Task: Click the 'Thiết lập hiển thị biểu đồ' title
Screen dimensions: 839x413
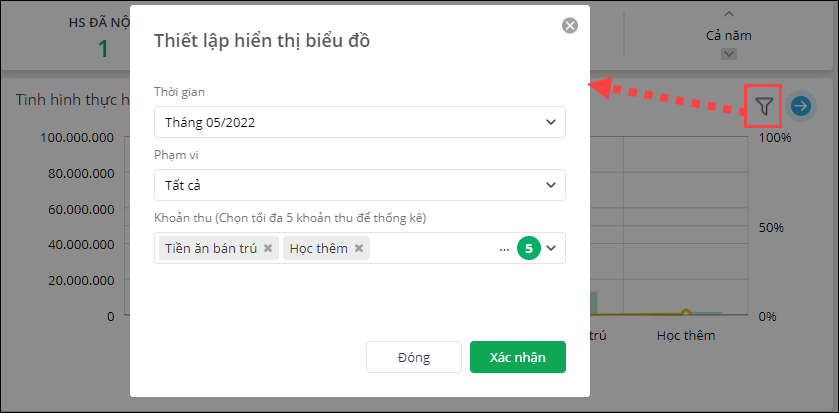Action: coord(264,41)
